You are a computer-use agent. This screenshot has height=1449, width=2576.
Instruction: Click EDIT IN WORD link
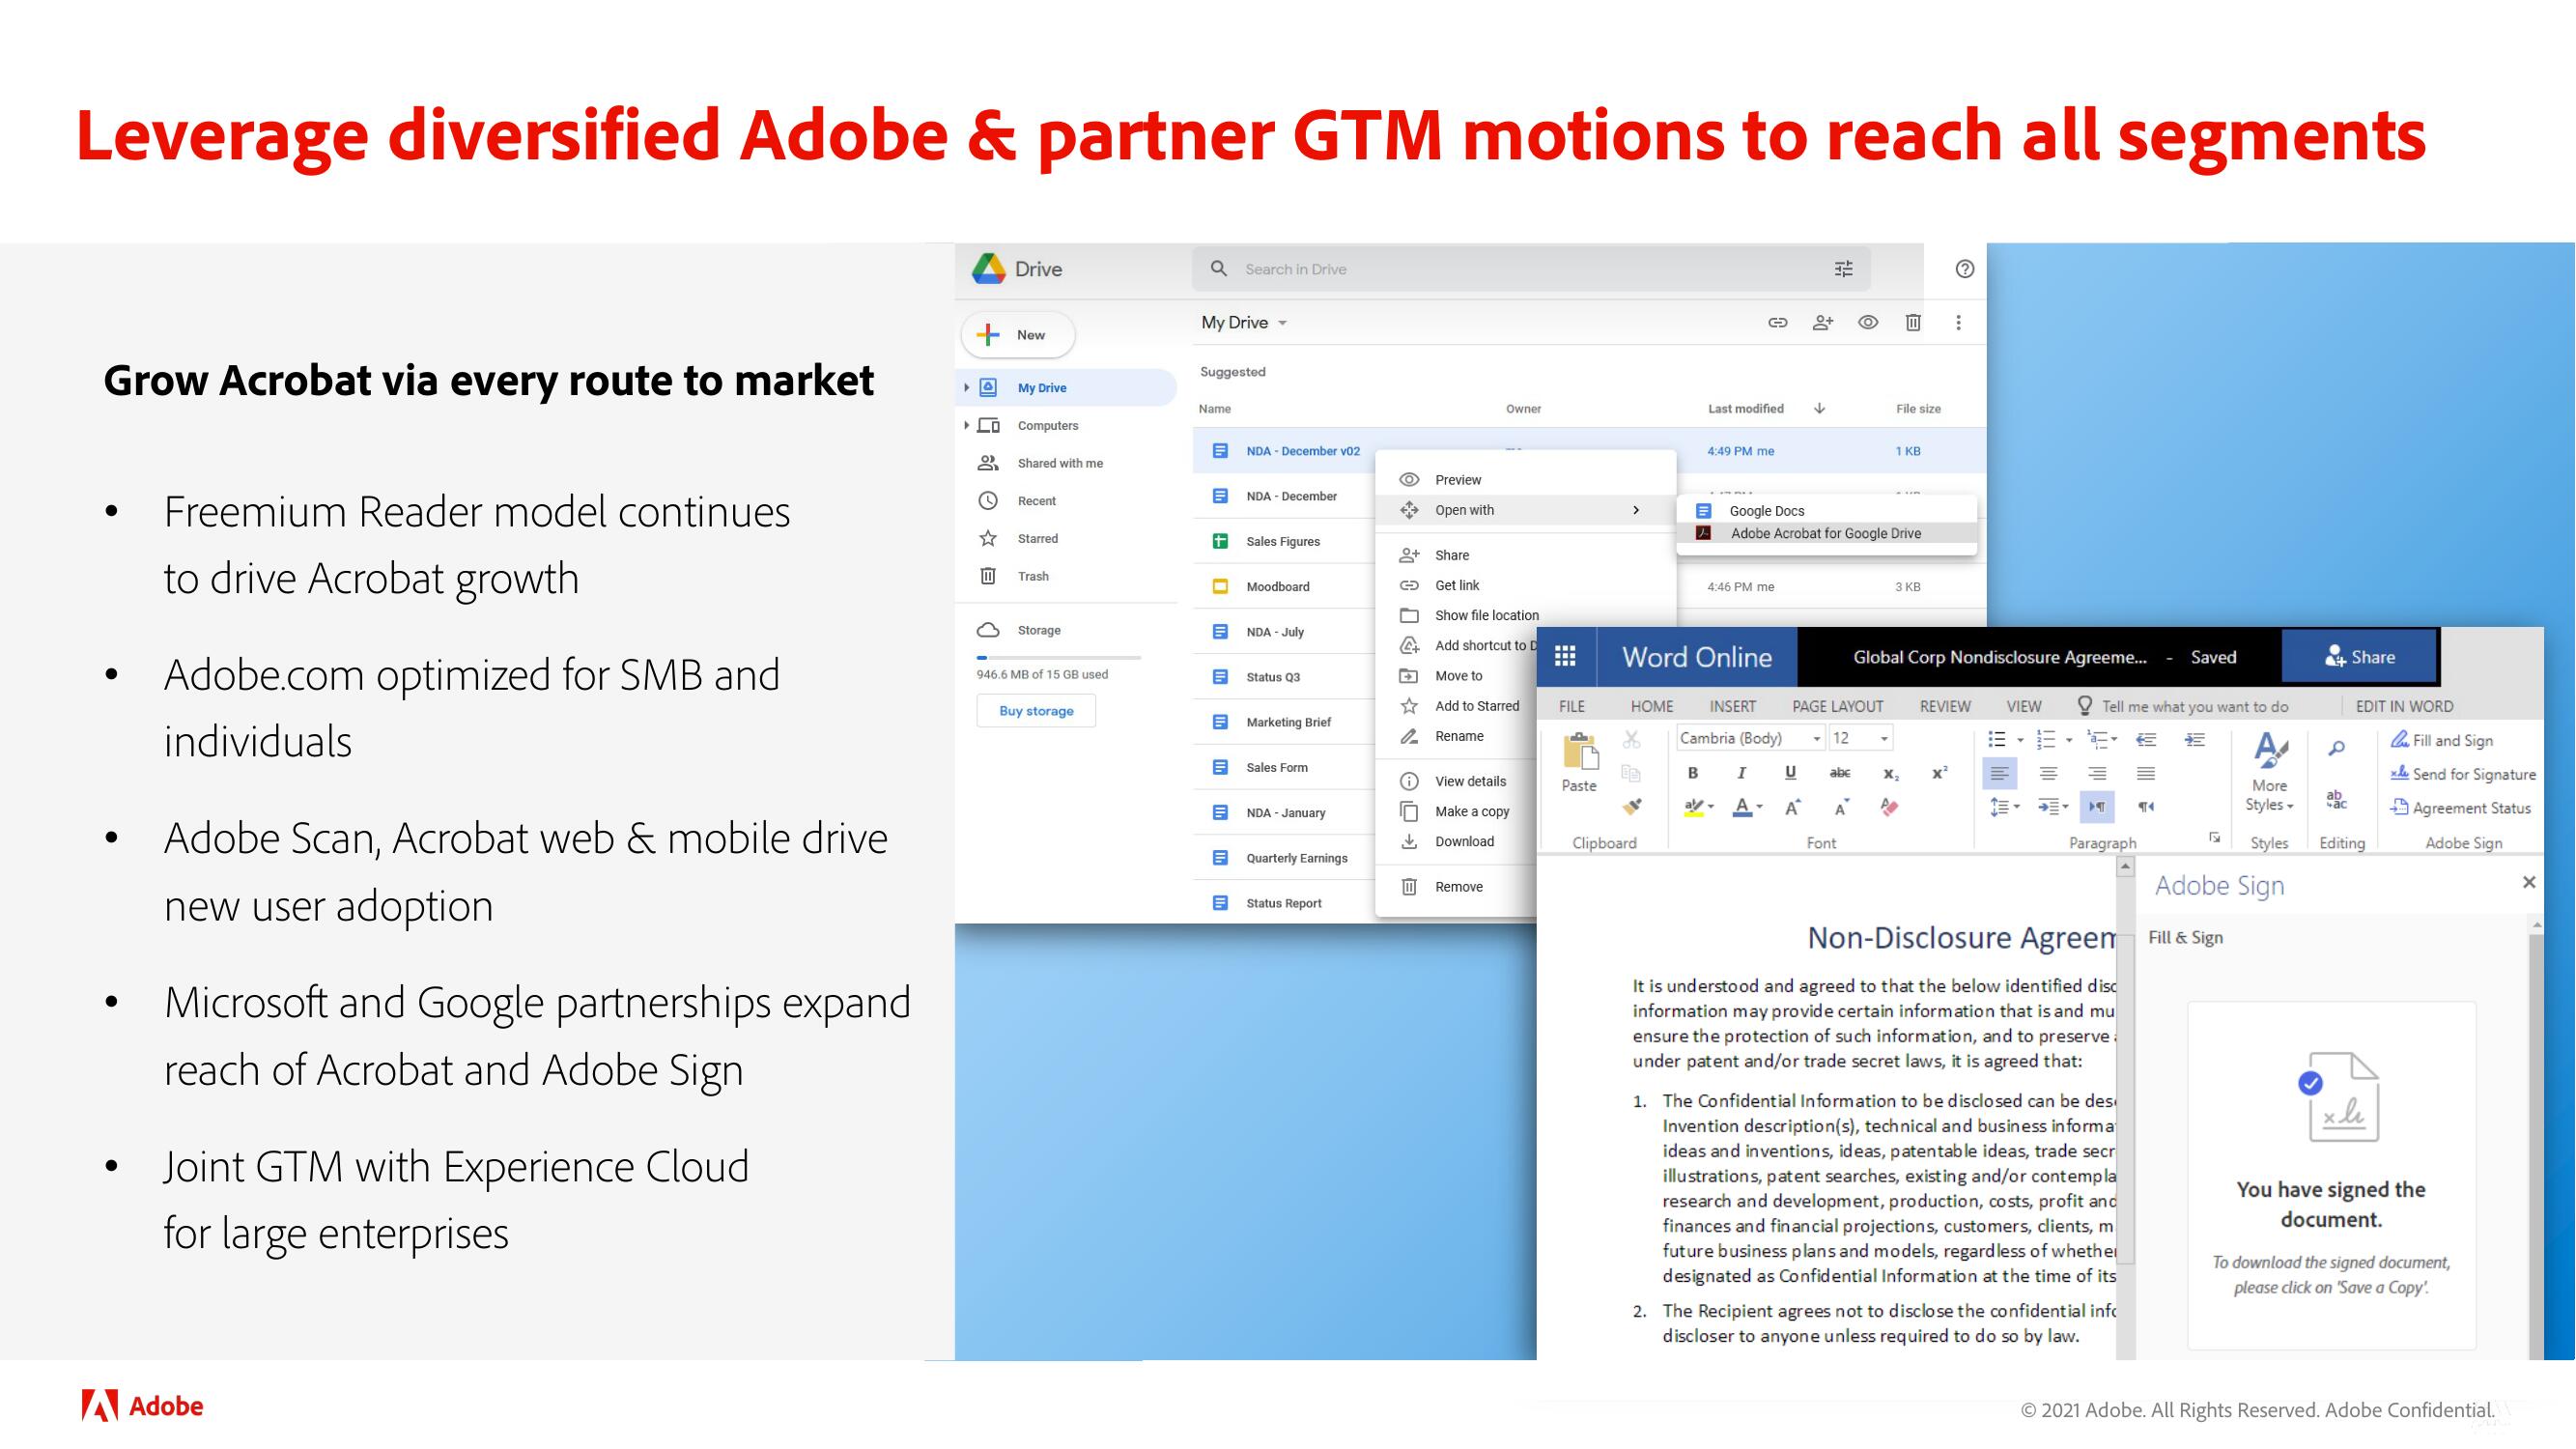pyautogui.click(x=2404, y=706)
